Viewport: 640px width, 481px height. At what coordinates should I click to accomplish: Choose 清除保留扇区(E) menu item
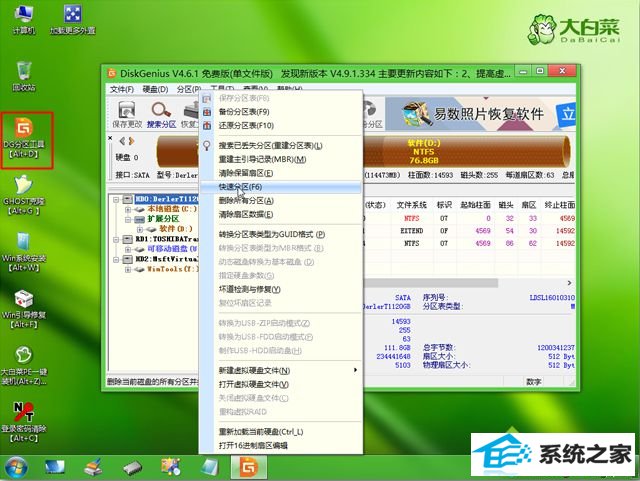coord(281,173)
